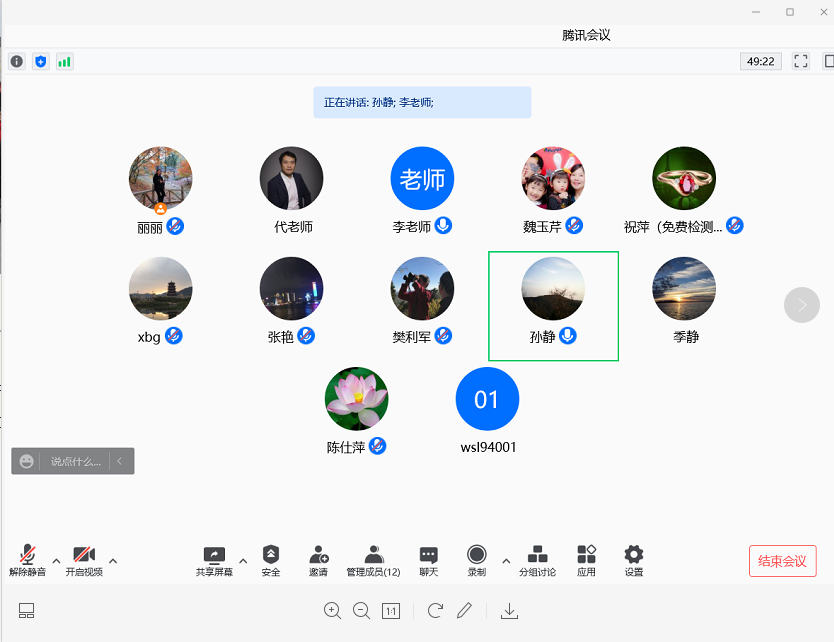834x642 pixels.
Task: Click the red 结束会议 button
Action: (782, 561)
